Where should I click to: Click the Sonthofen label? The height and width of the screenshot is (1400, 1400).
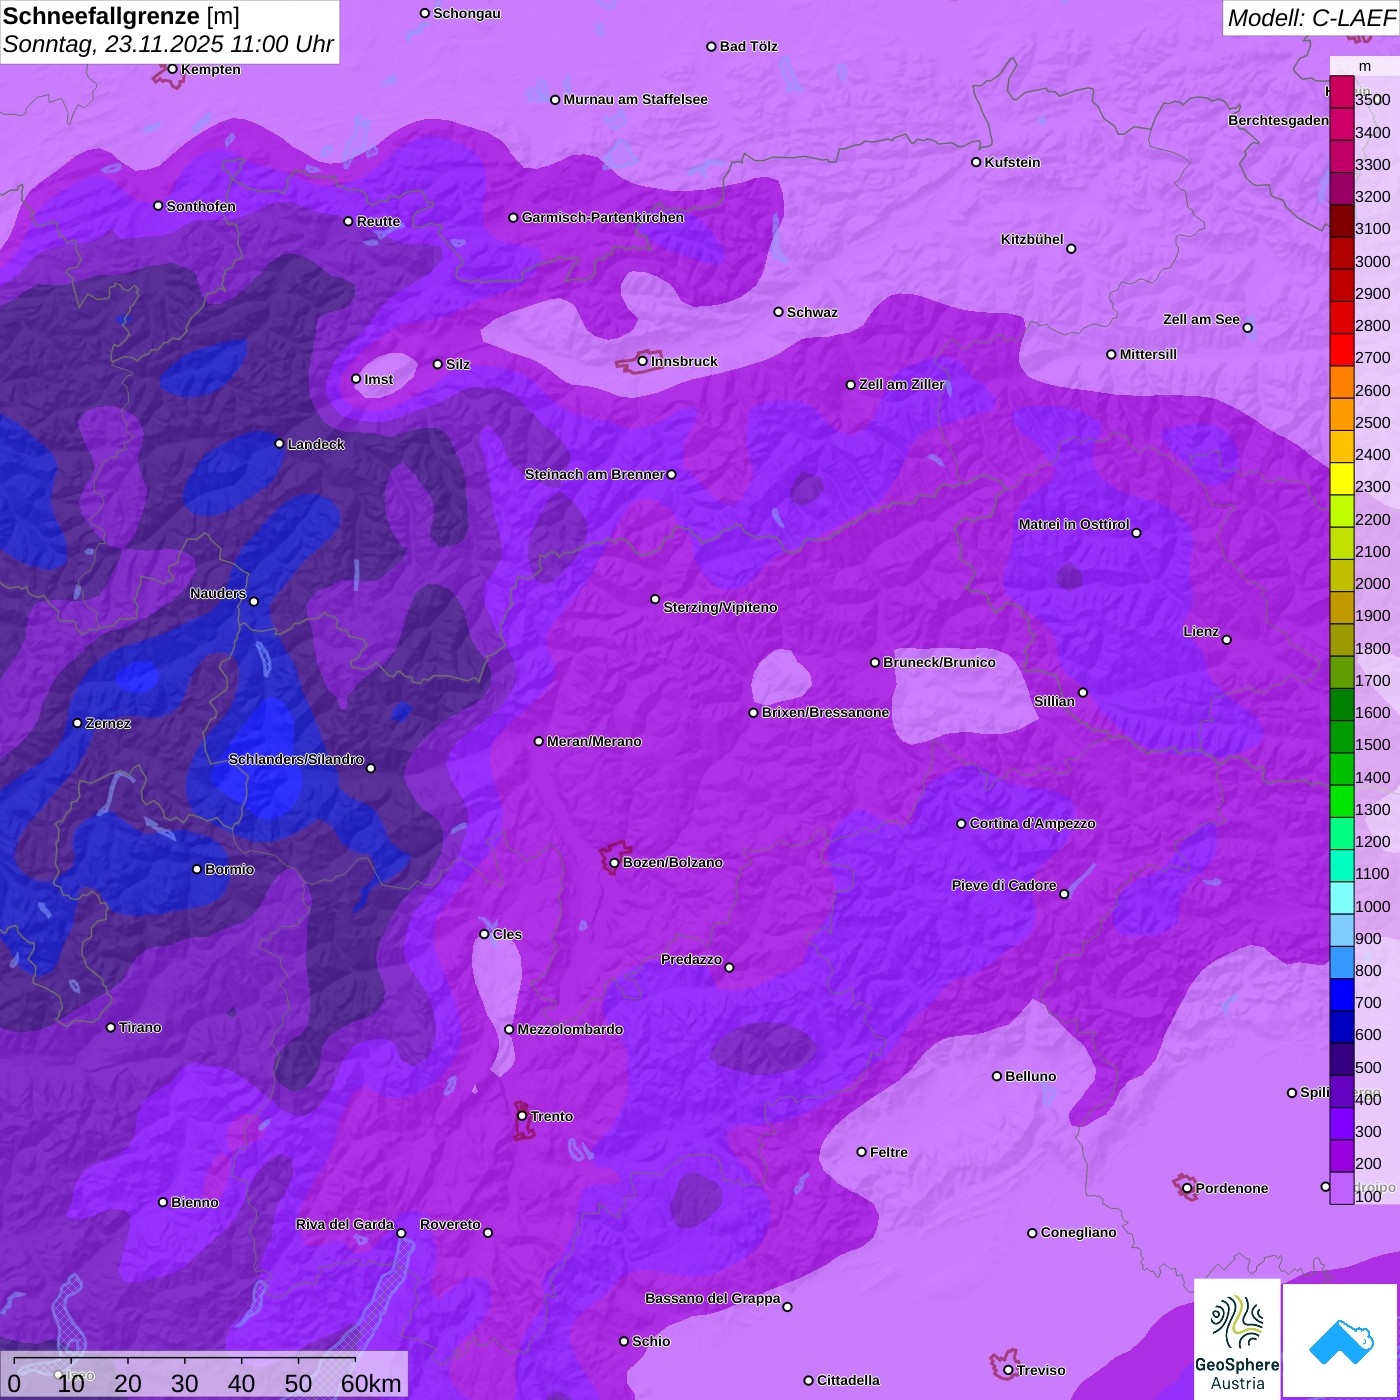[x=201, y=206]
